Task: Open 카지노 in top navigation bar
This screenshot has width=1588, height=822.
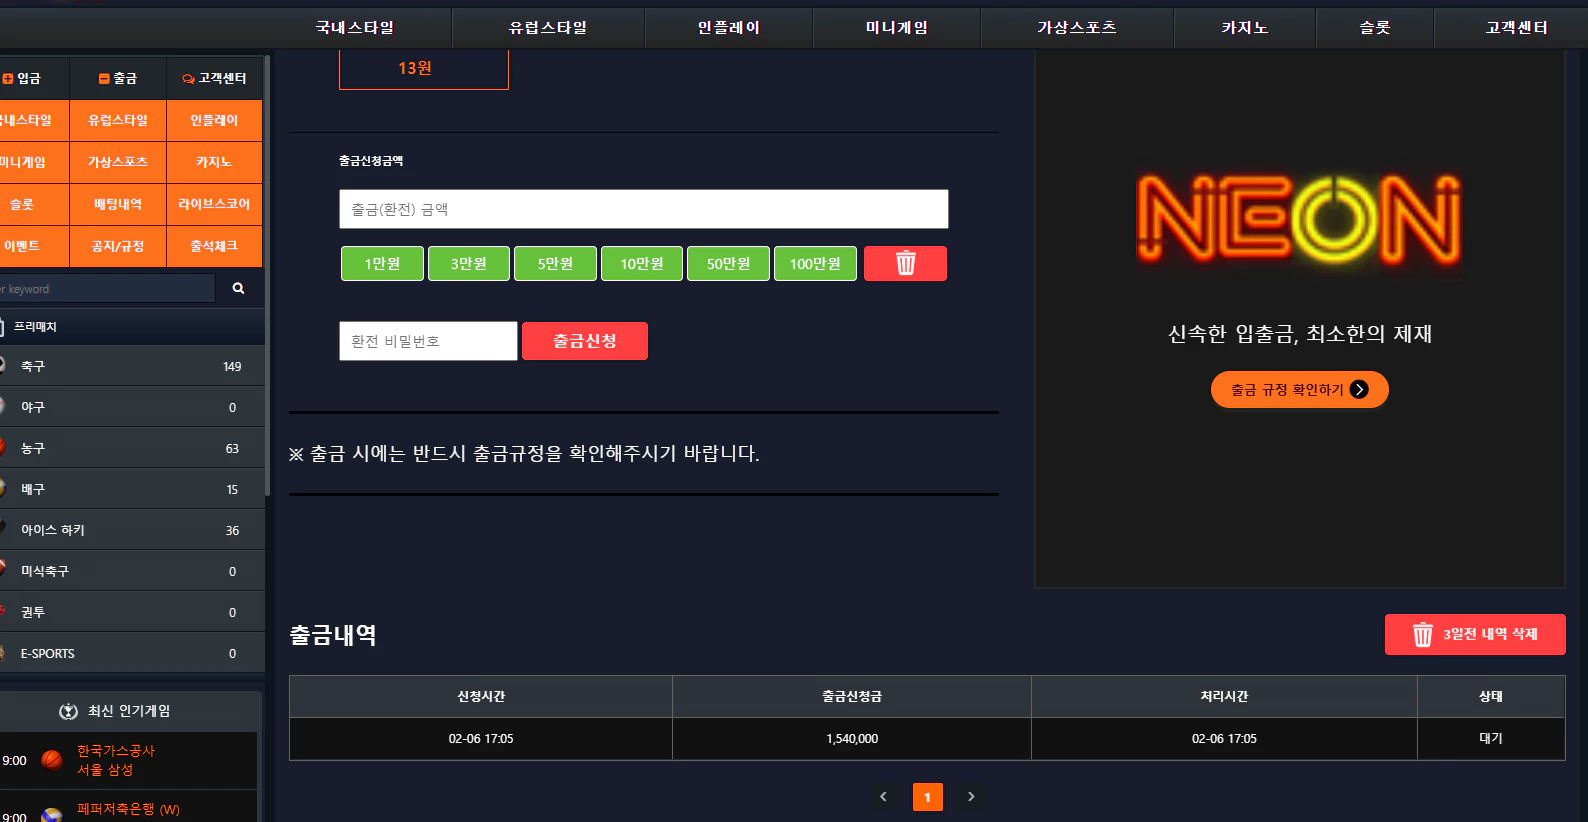Action: pyautogui.click(x=1245, y=28)
